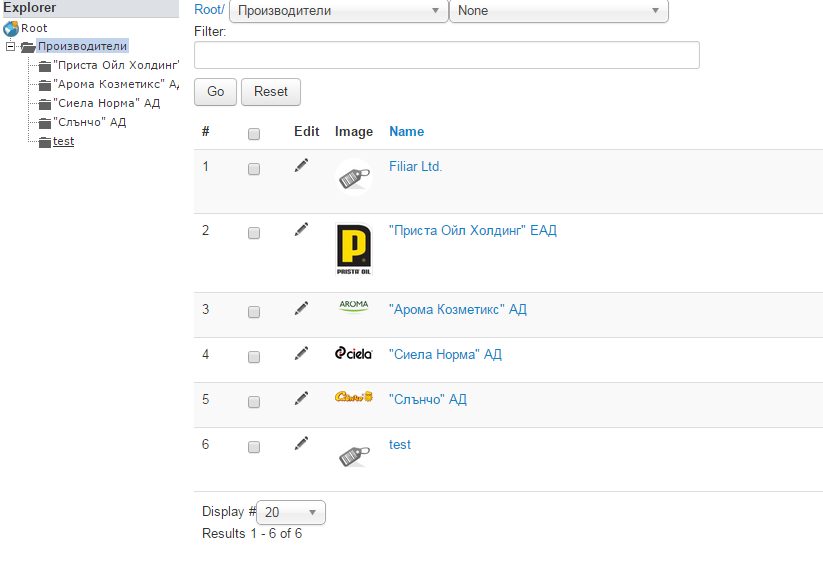This screenshot has width=823, height=566.
Task: Click the edit pencil for Сиела Норма
Action: [x=301, y=353]
